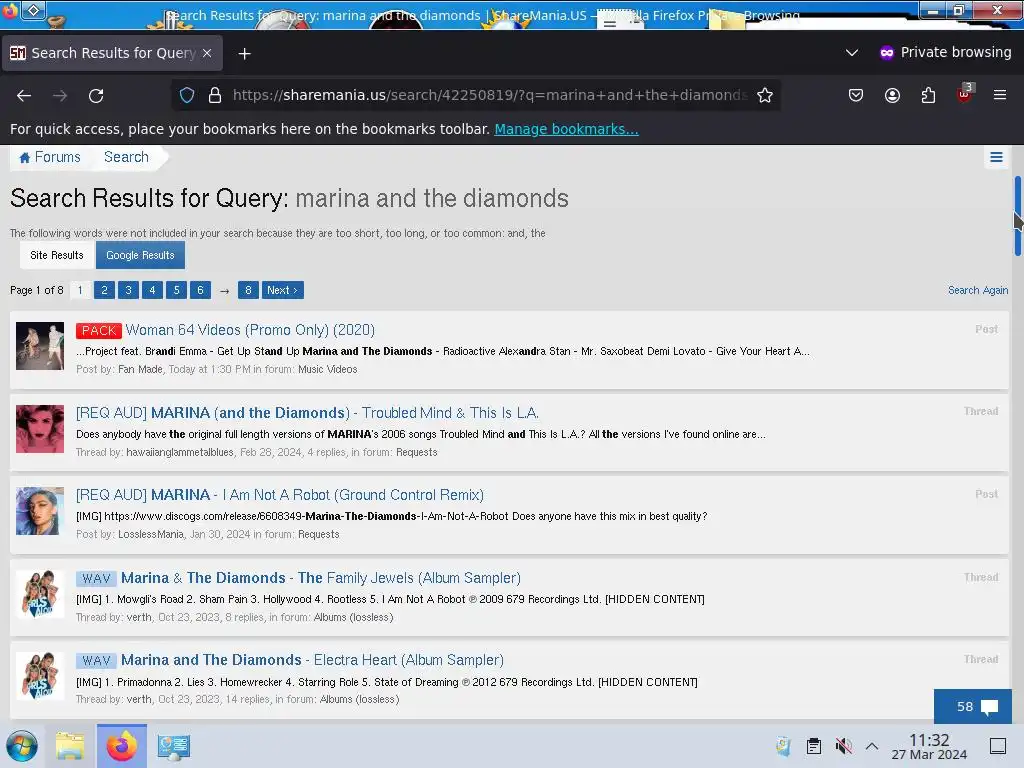
Task: Click the avatar beside the Ground Control Remix post
Action: (40, 511)
